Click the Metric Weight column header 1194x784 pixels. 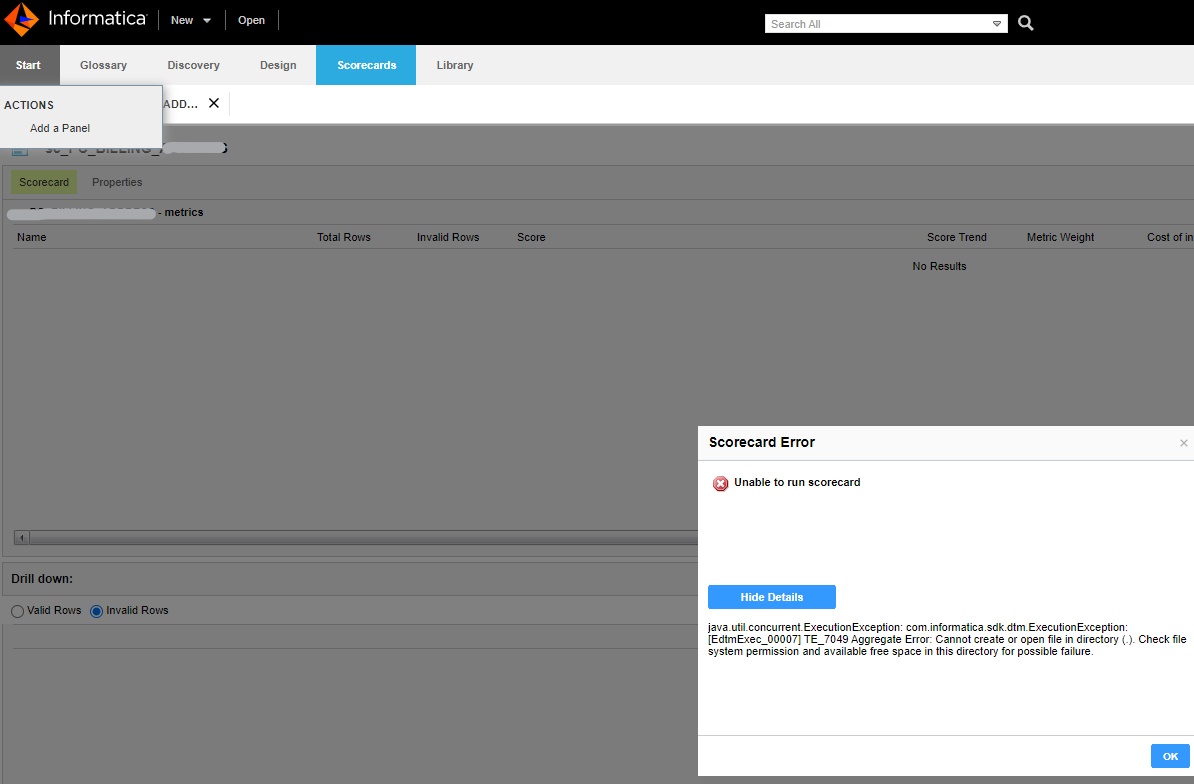(x=1060, y=237)
